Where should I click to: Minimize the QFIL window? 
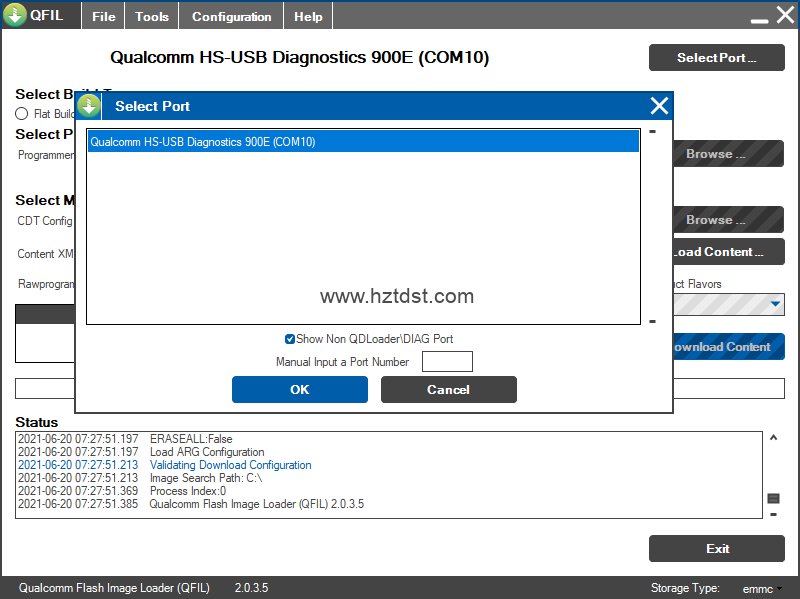759,19
